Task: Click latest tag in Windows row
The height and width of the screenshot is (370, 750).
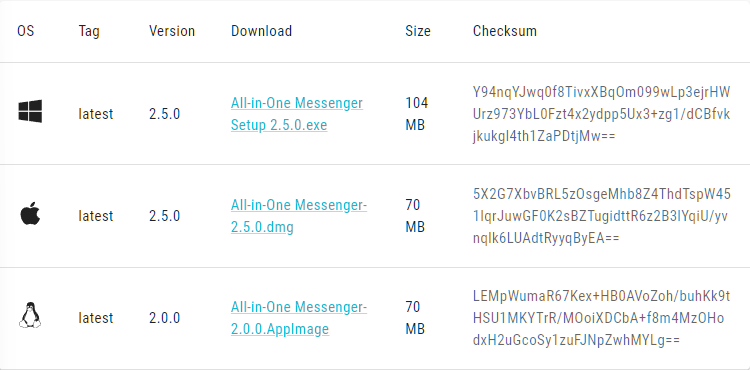Action: [x=96, y=114]
